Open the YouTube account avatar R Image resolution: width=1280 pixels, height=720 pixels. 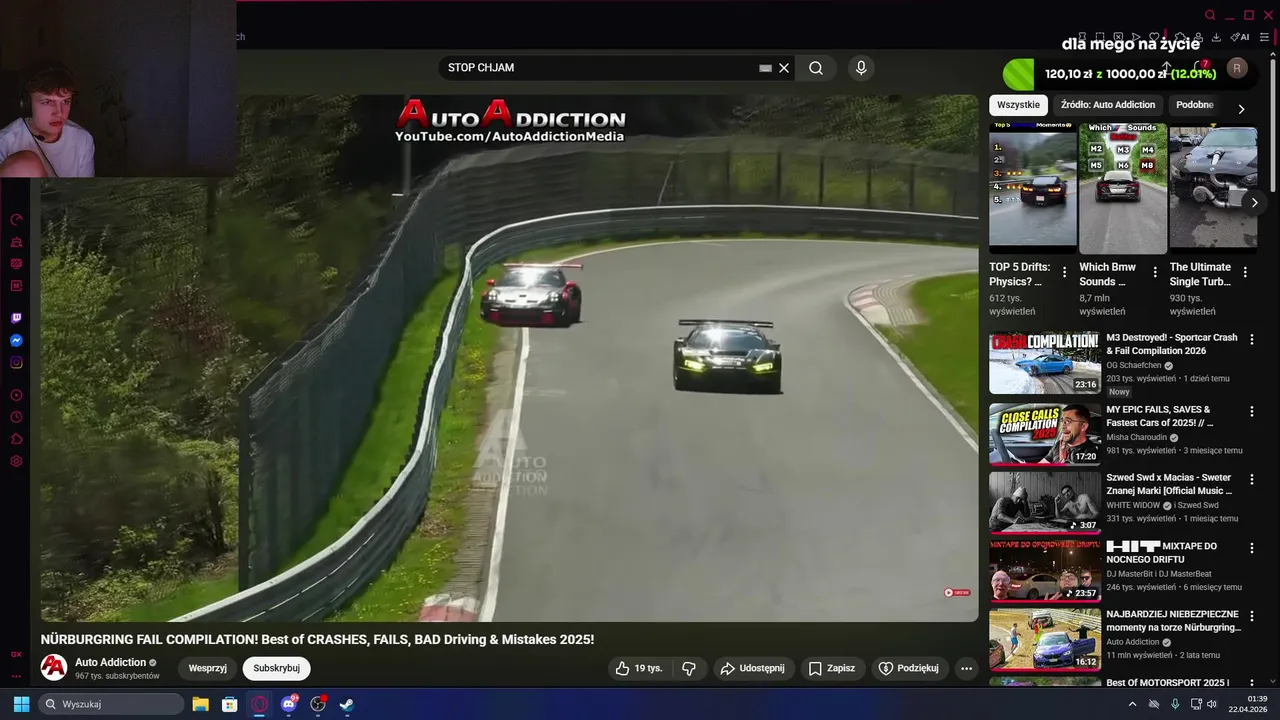pyautogui.click(x=1237, y=68)
